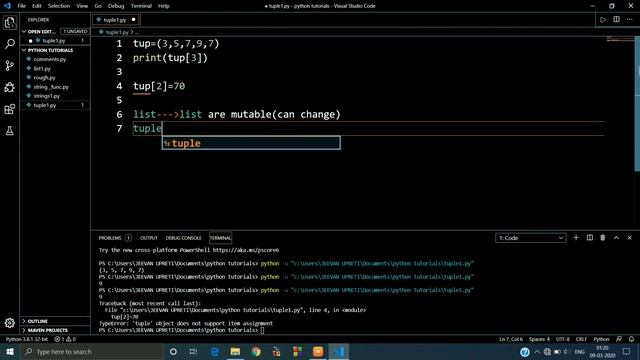
Task: Open the Explorer view in activity bar
Action: [x=9, y=22]
